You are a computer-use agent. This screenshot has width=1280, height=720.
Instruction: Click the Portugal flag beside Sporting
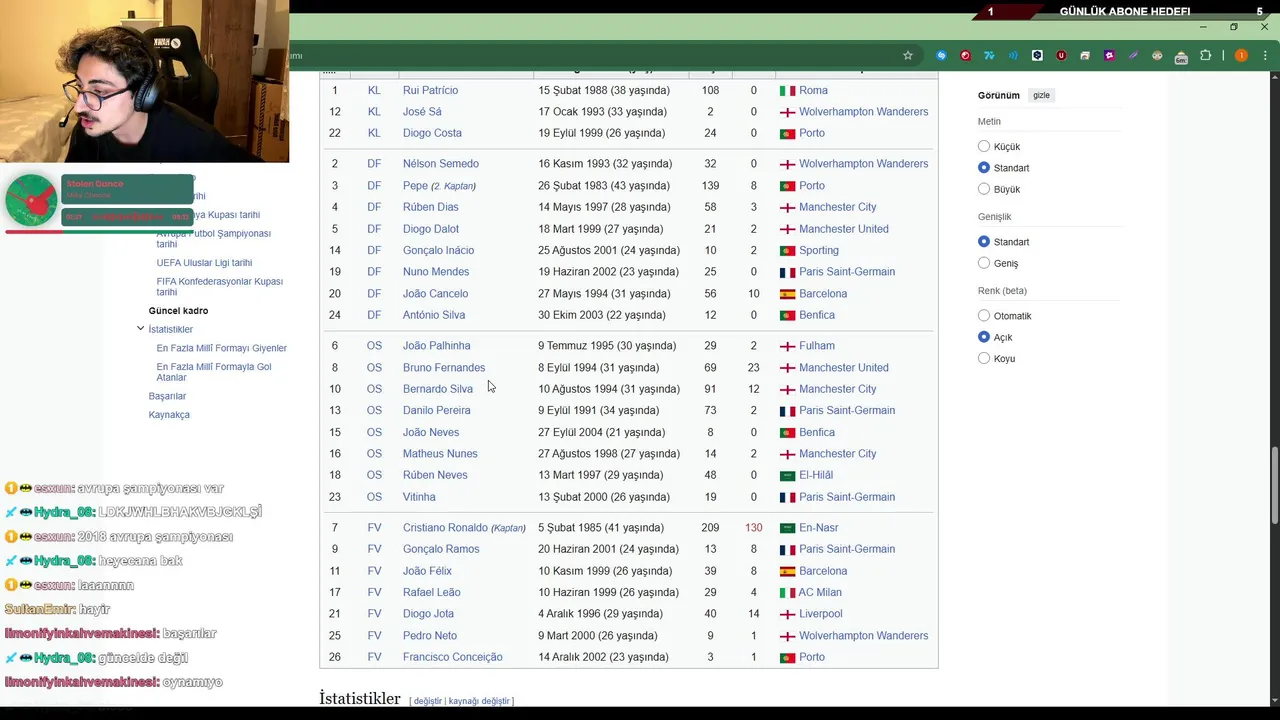tap(787, 251)
